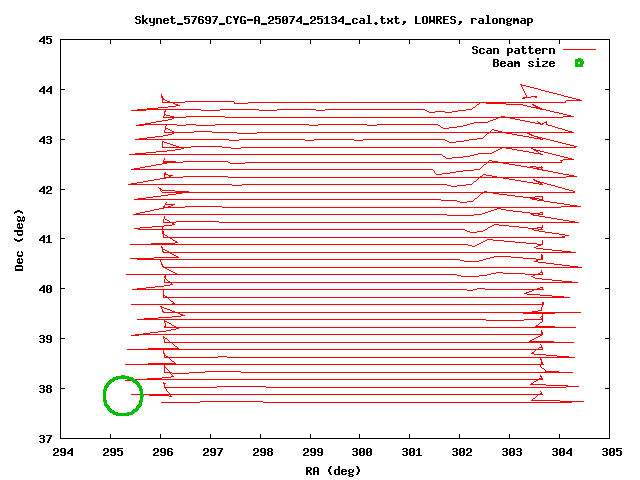Image resolution: width=640 pixels, height=480 pixels.
Task: Click the RA axis tick label 294
Action: pos(63,452)
